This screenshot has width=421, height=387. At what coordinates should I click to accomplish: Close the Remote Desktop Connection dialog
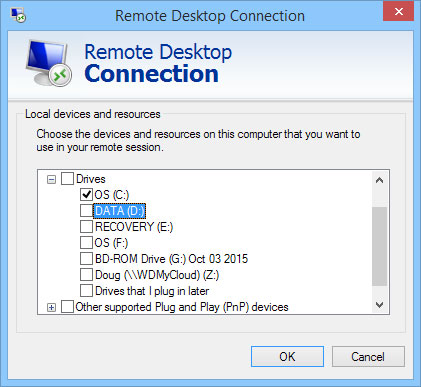pyautogui.click(x=398, y=12)
